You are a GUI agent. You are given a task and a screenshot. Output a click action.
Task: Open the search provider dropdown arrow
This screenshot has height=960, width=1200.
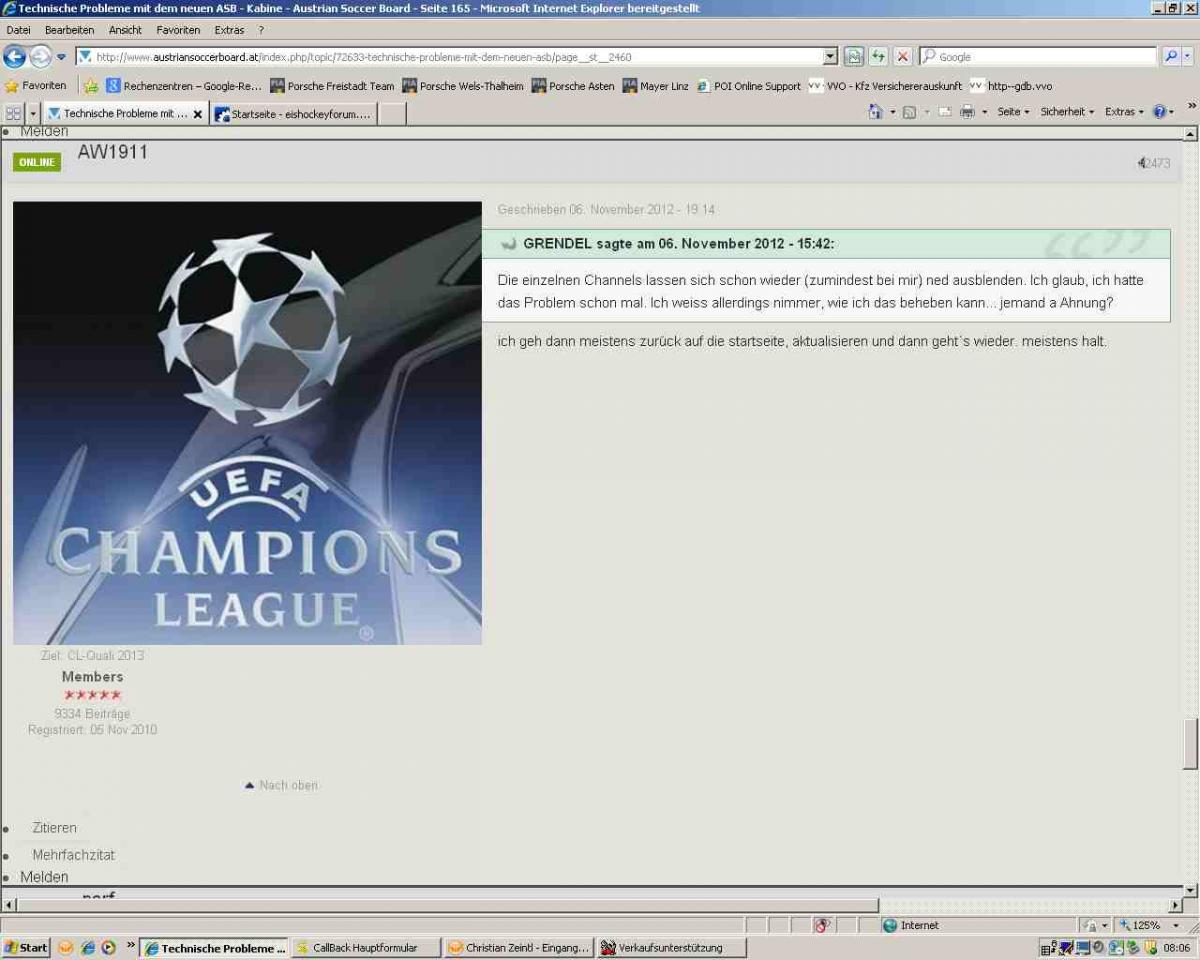pos(1188,57)
